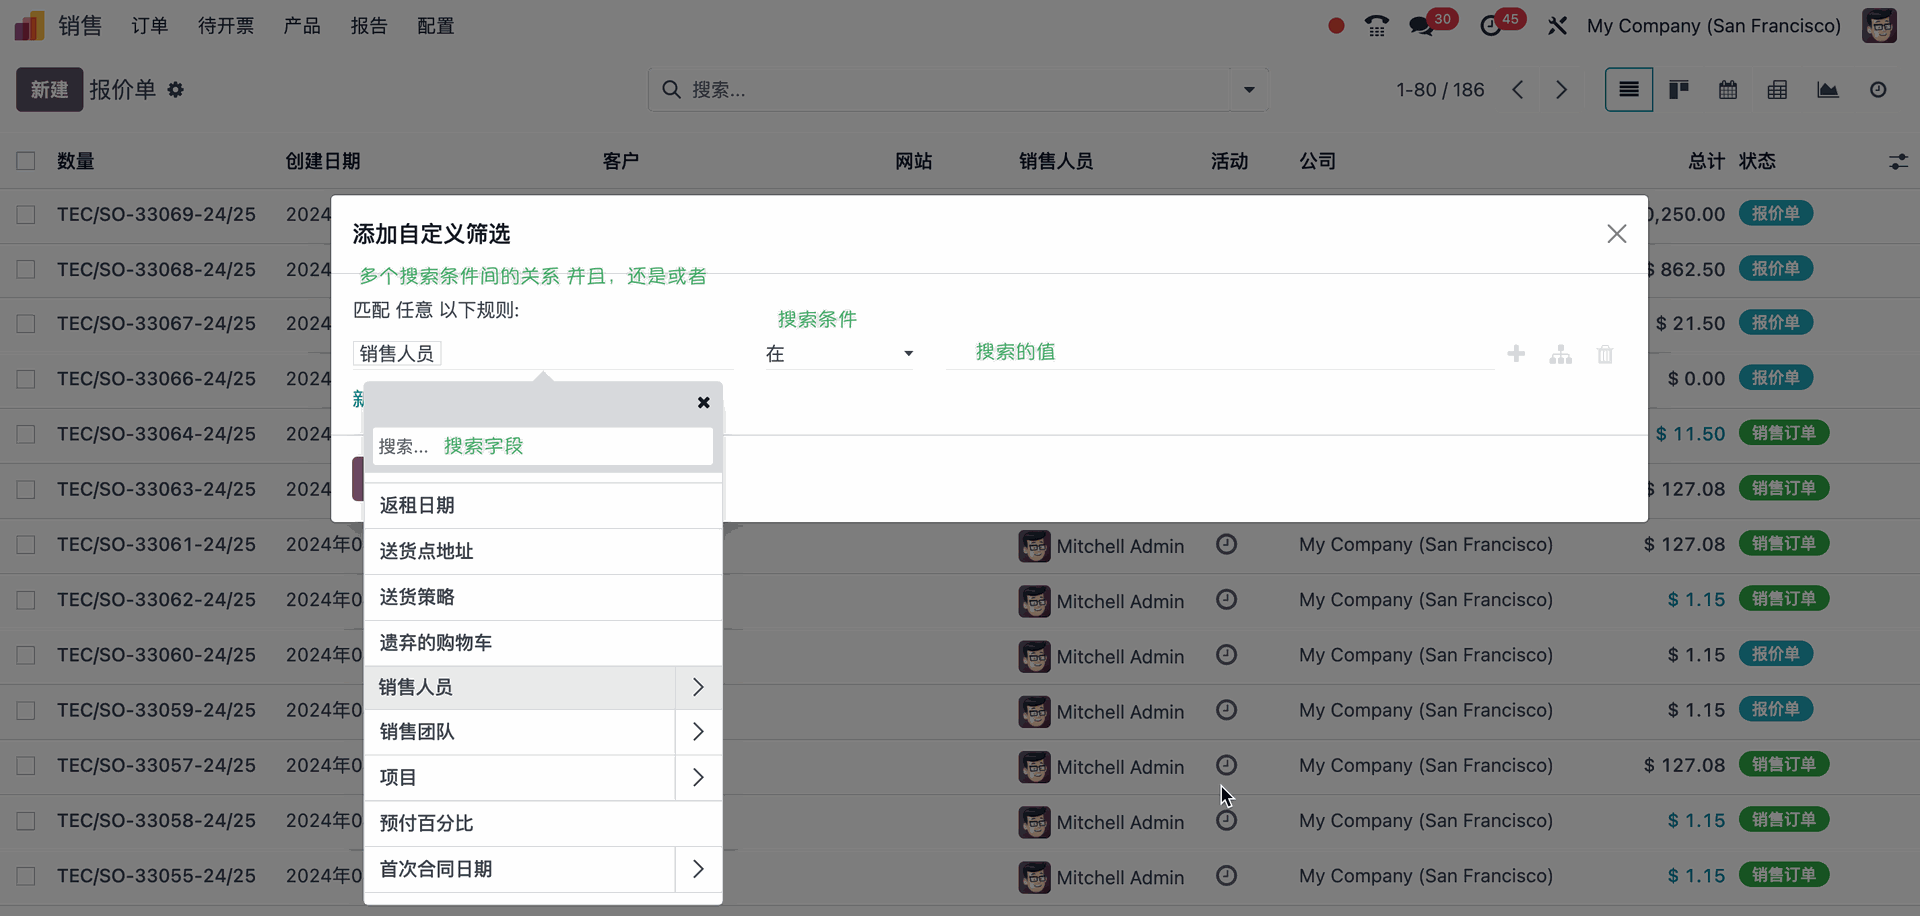Close the field selector popup
The height and width of the screenshot is (916, 1920).
703,402
